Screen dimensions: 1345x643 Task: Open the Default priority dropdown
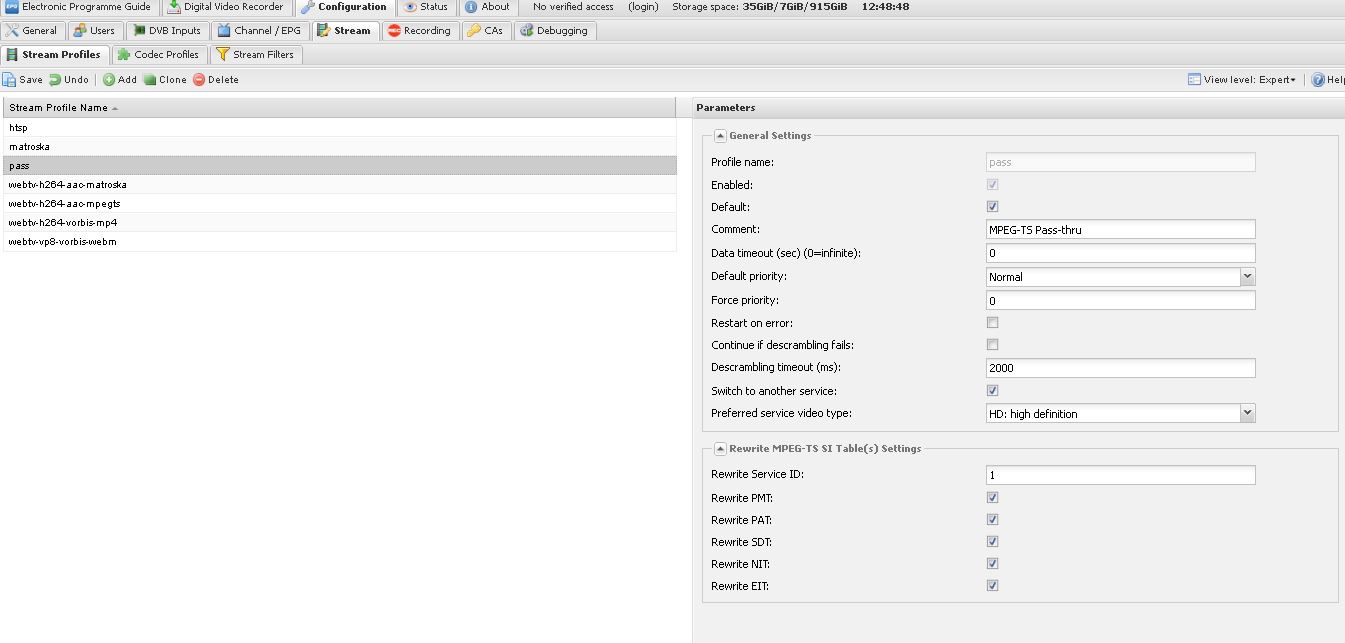tap(1247, 277)
